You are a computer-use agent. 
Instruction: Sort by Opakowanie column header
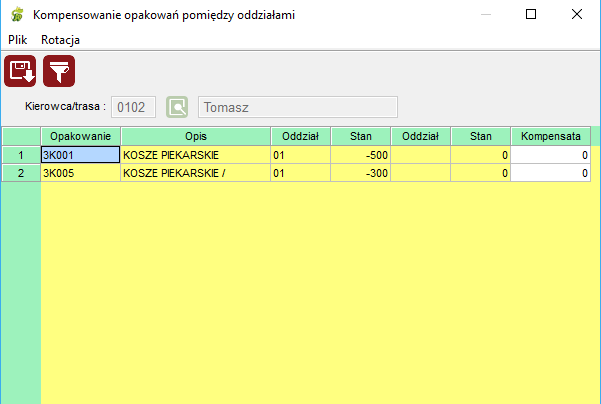click(80, 136)
